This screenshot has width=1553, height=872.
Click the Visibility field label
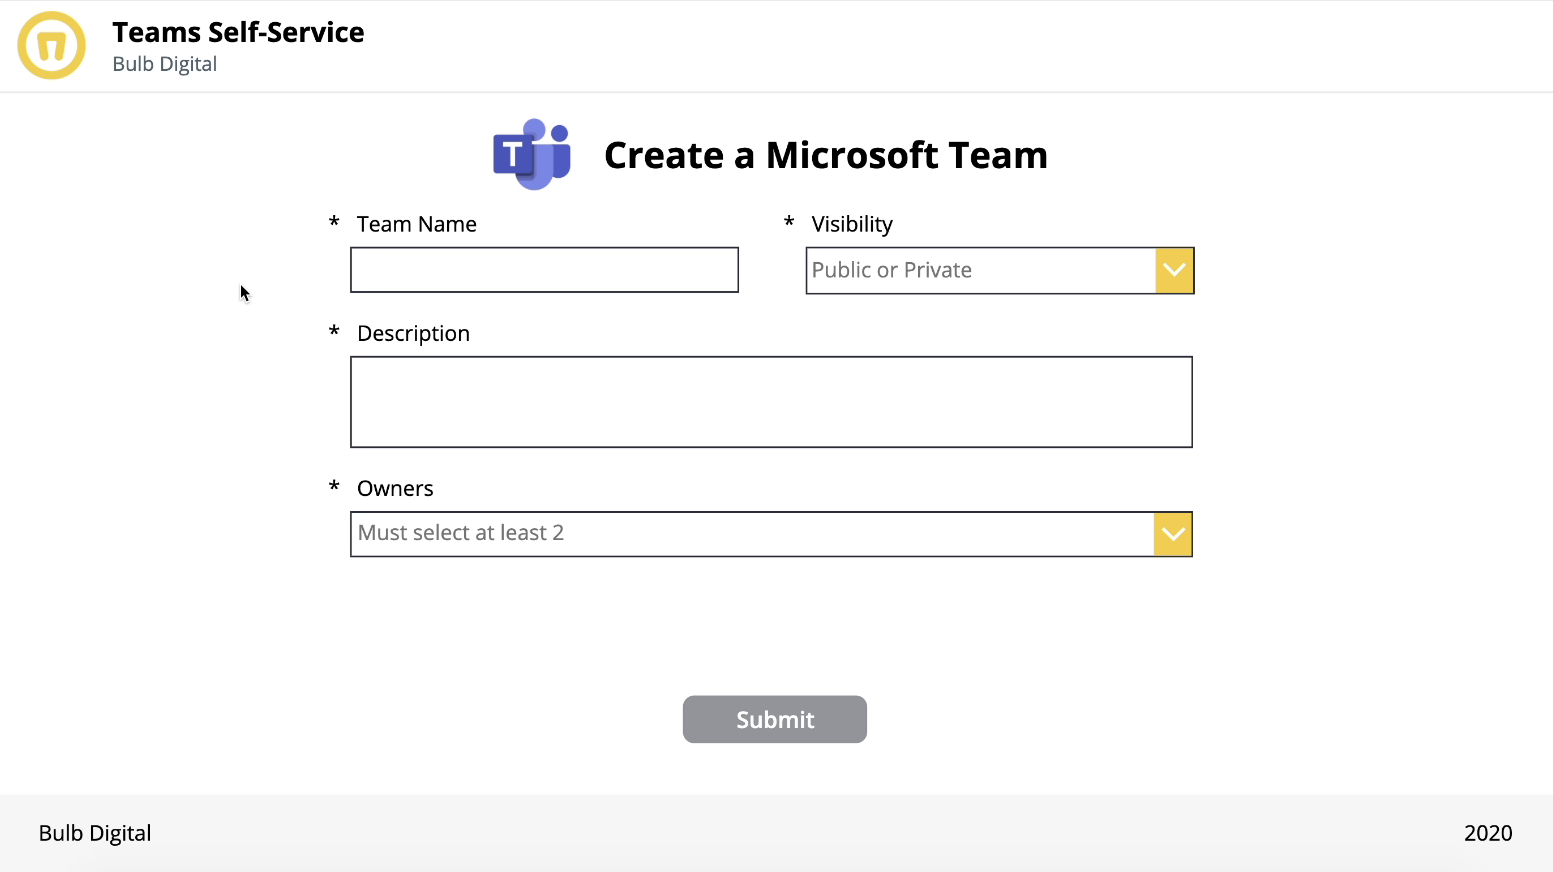coord(850,223)
